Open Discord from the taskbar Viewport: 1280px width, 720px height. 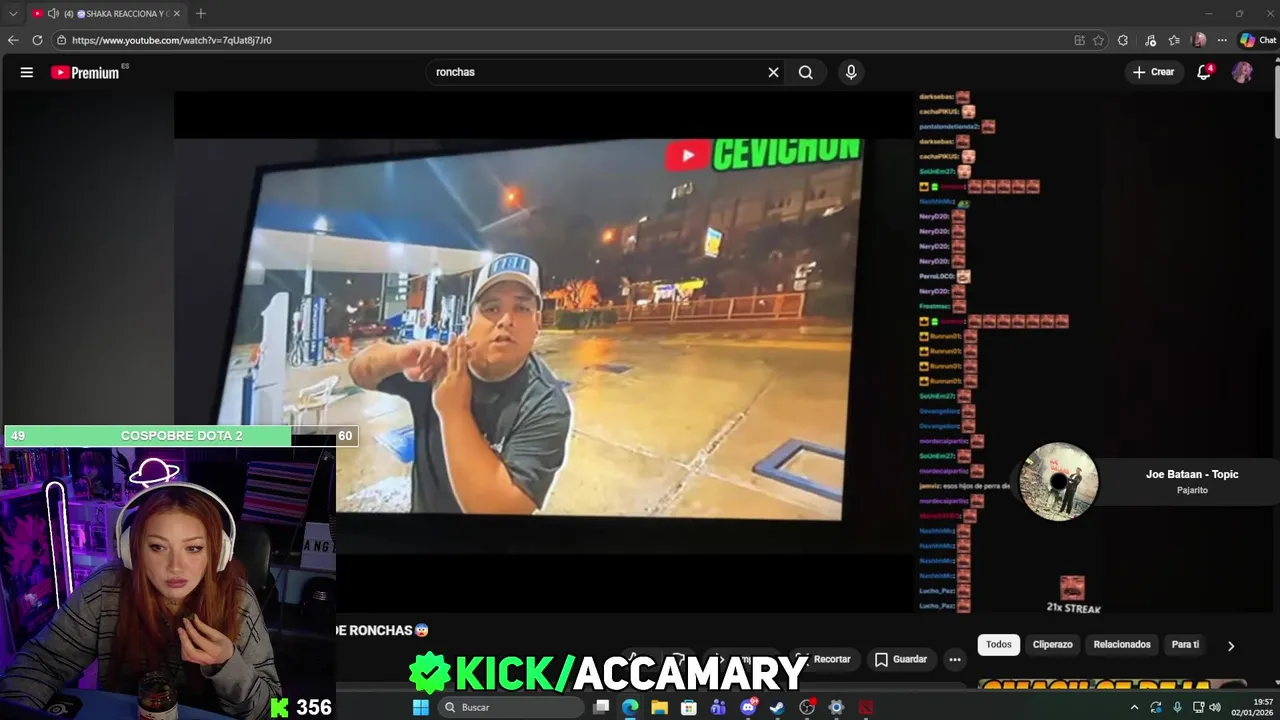pyautogui.click(x=748, y=707)
